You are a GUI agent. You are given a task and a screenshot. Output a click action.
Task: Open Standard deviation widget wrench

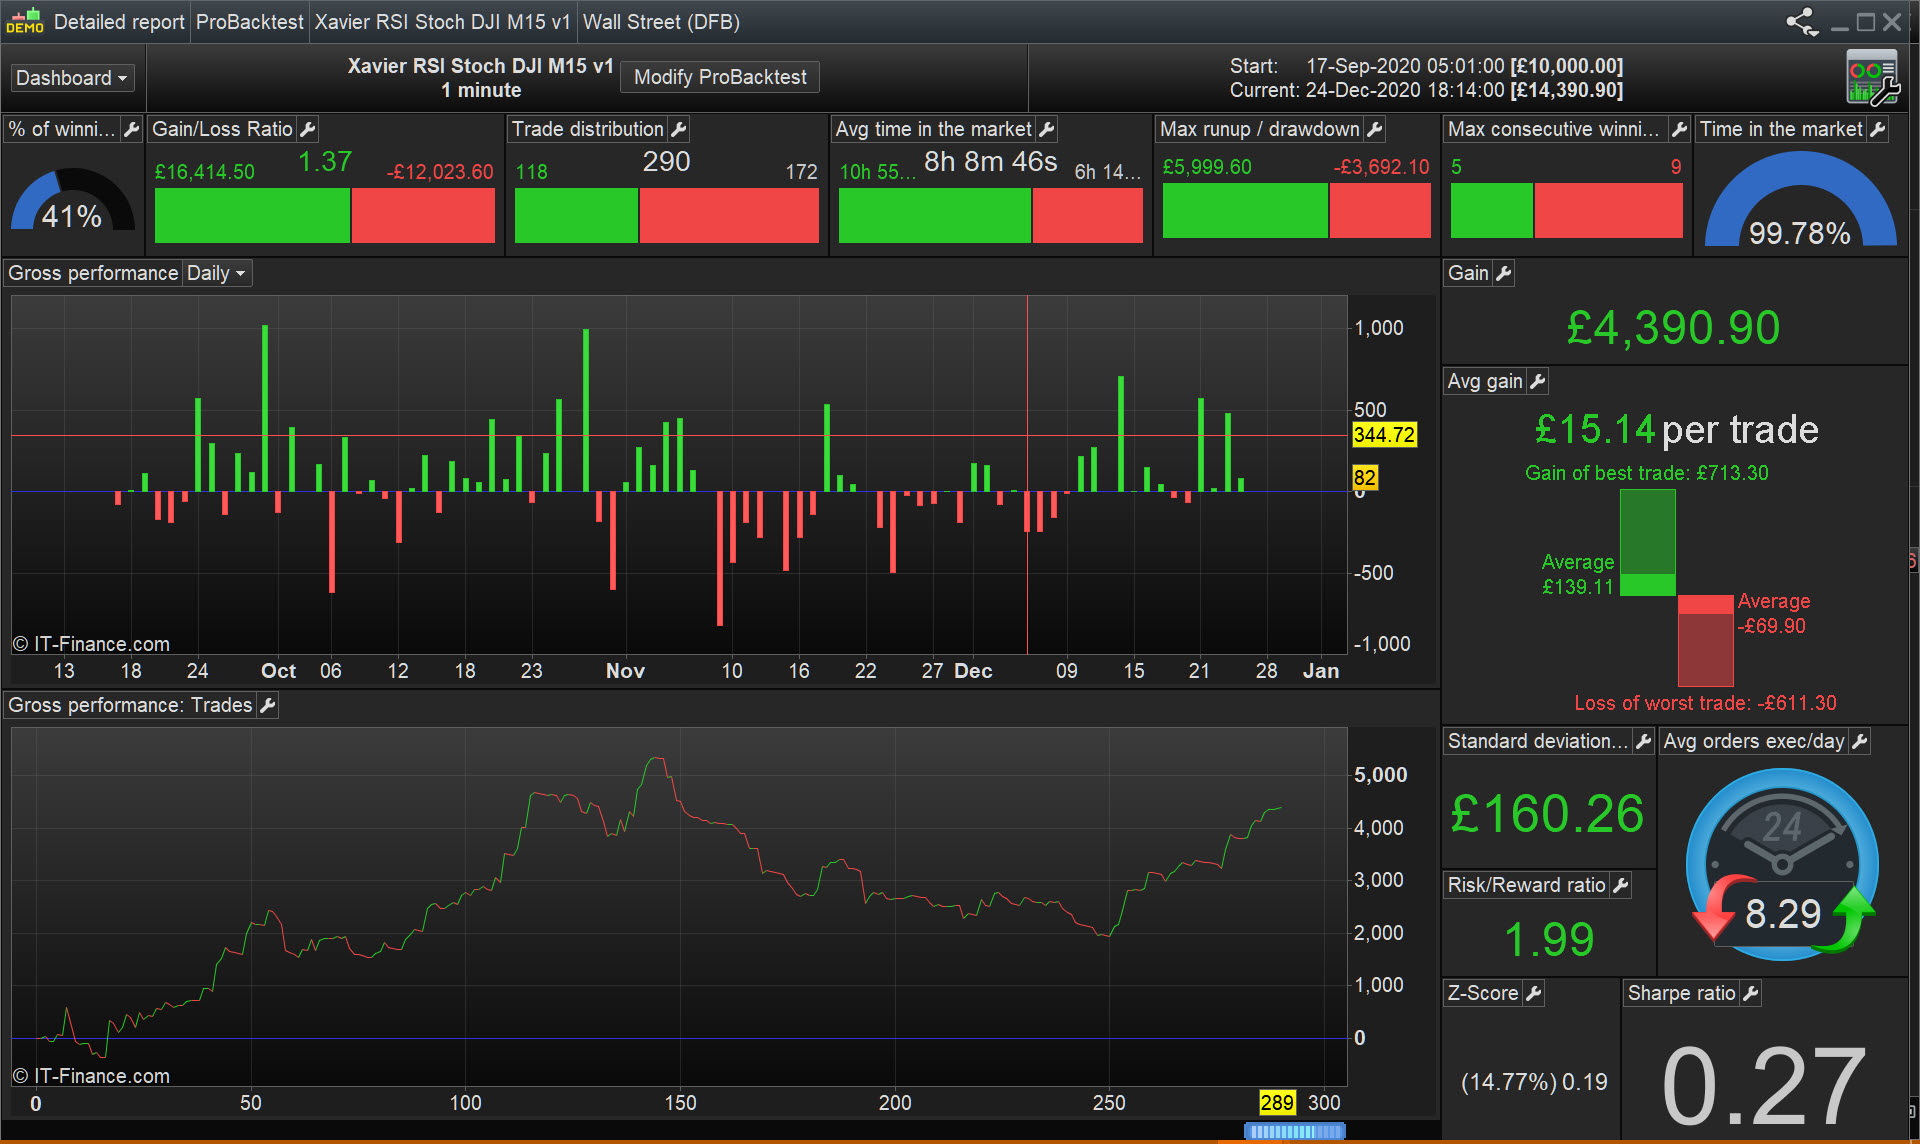[1643, 741]
